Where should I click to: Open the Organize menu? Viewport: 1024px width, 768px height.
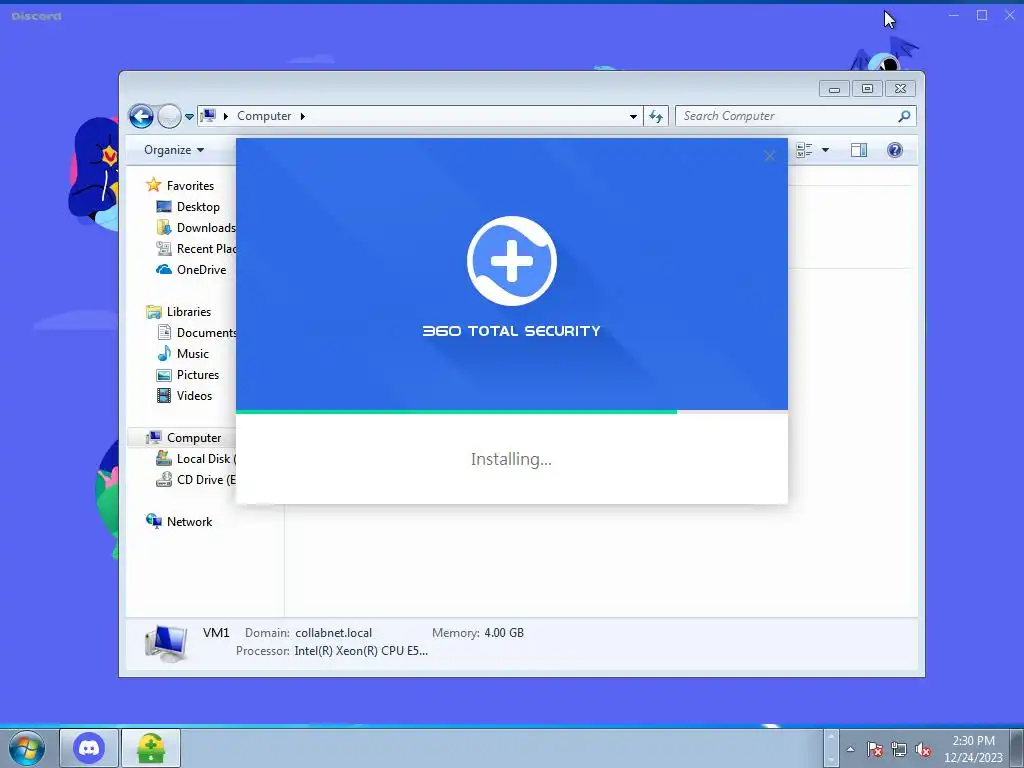point(174,150)
